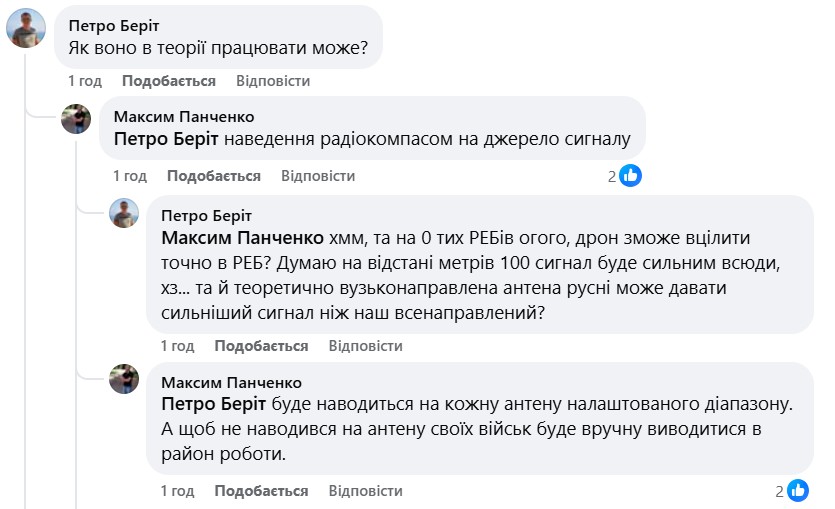Reply to the top comment via Відповісти
This screenshot has height=509, width=835.
pos(273,81)
